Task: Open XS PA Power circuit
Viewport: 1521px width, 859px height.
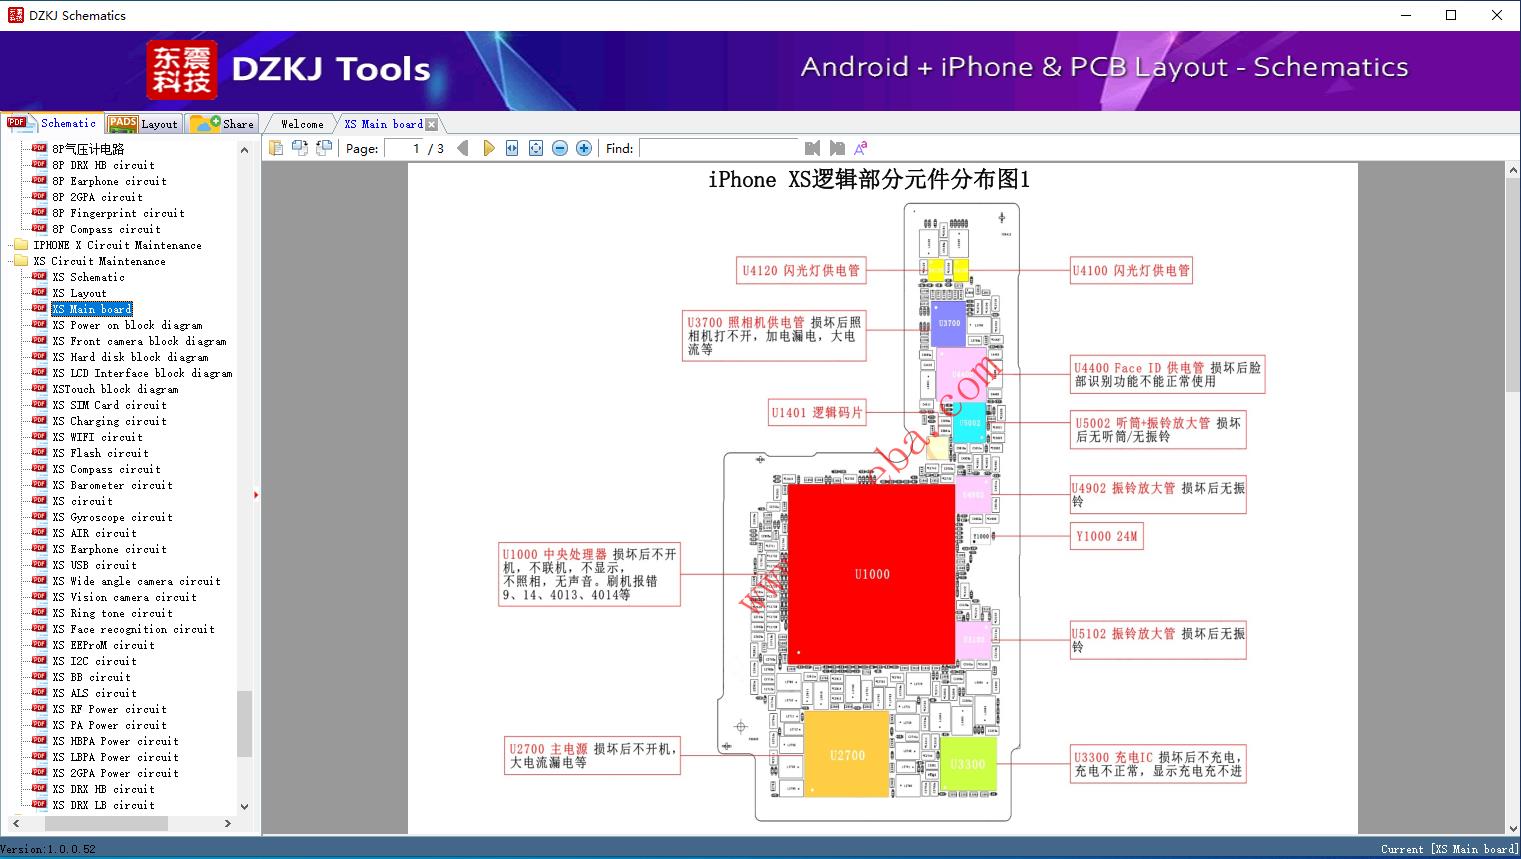Action: (109, 725)
